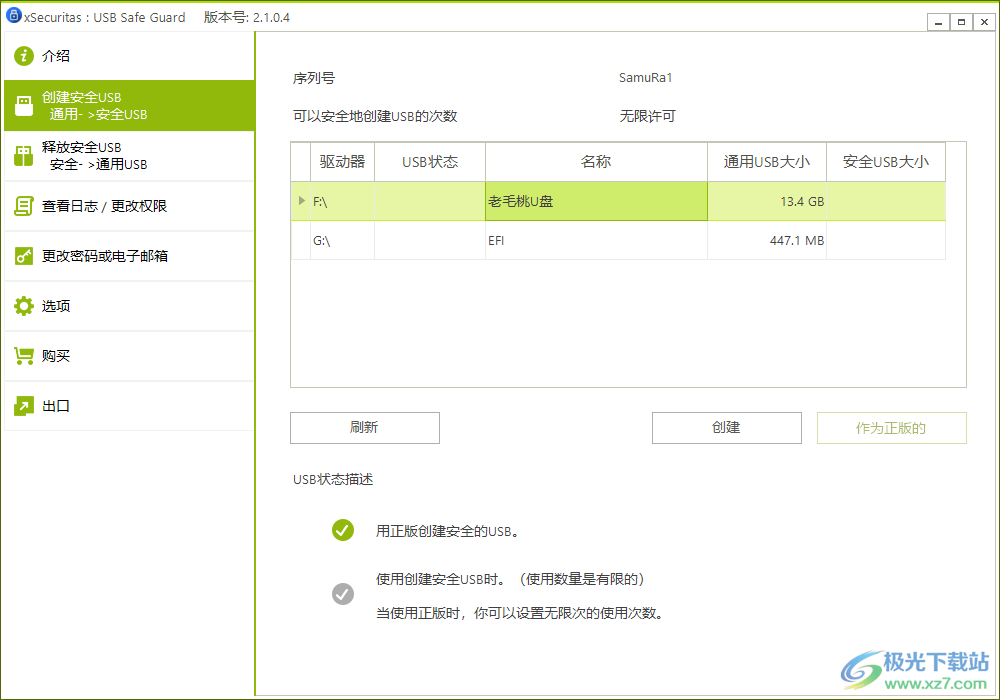Viewport: 1000px width, 700px height.
Task: Click the shopping cart icon beside 购买
Action: pos(23,356)
